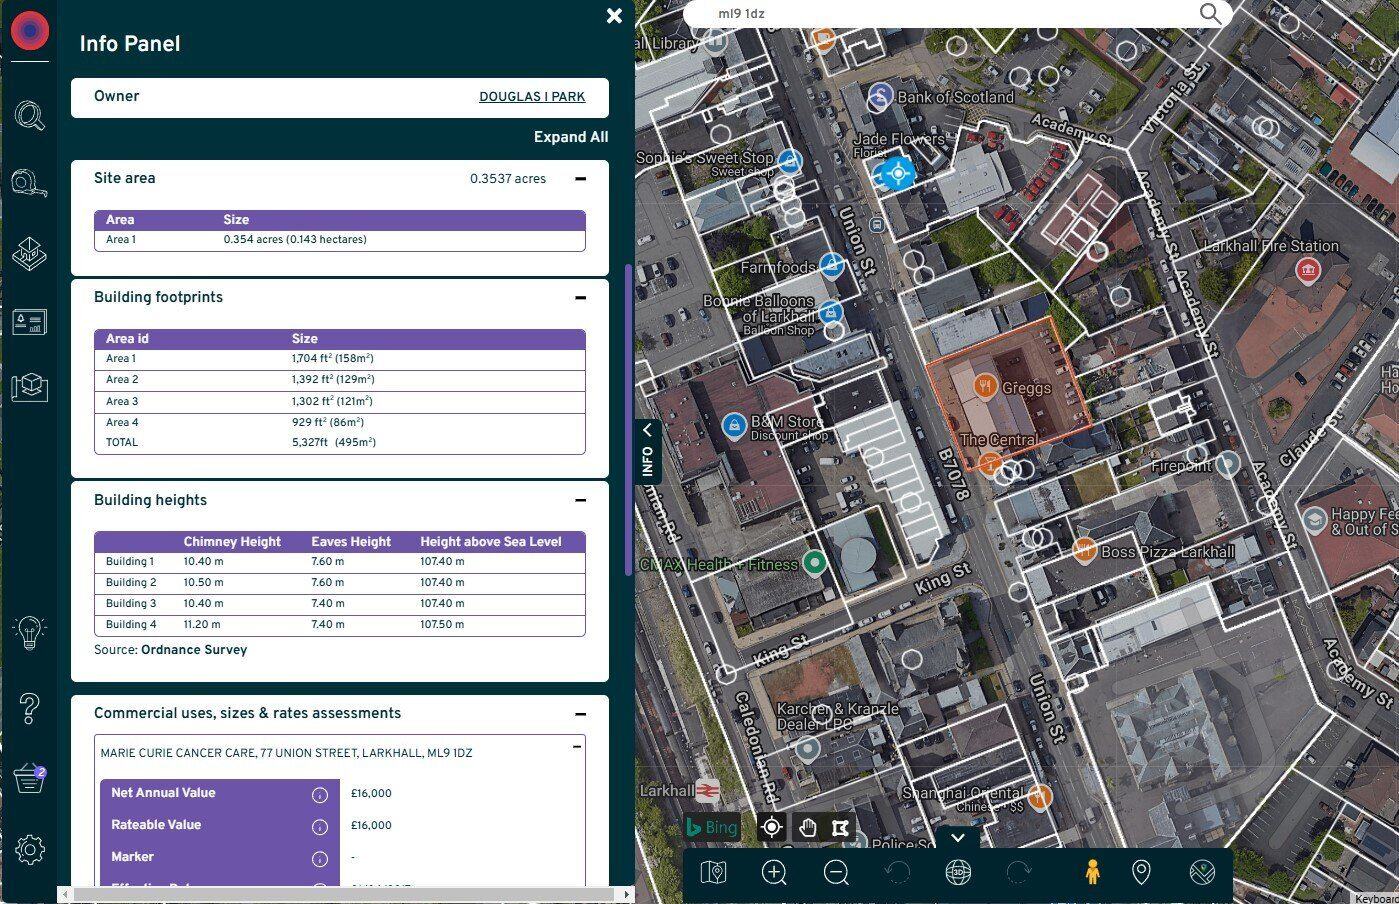
Task: Activate the Street View pegman icon
Action: click(1093, 872)
